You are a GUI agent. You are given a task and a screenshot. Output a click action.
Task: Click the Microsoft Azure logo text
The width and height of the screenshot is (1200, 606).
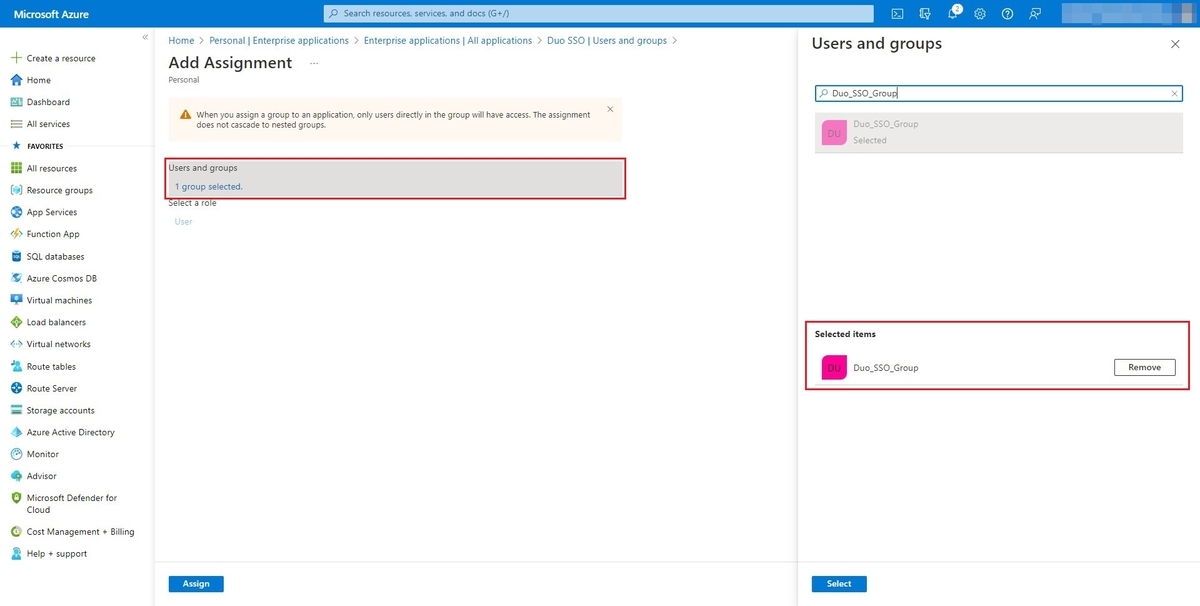(x=50, y=13)
